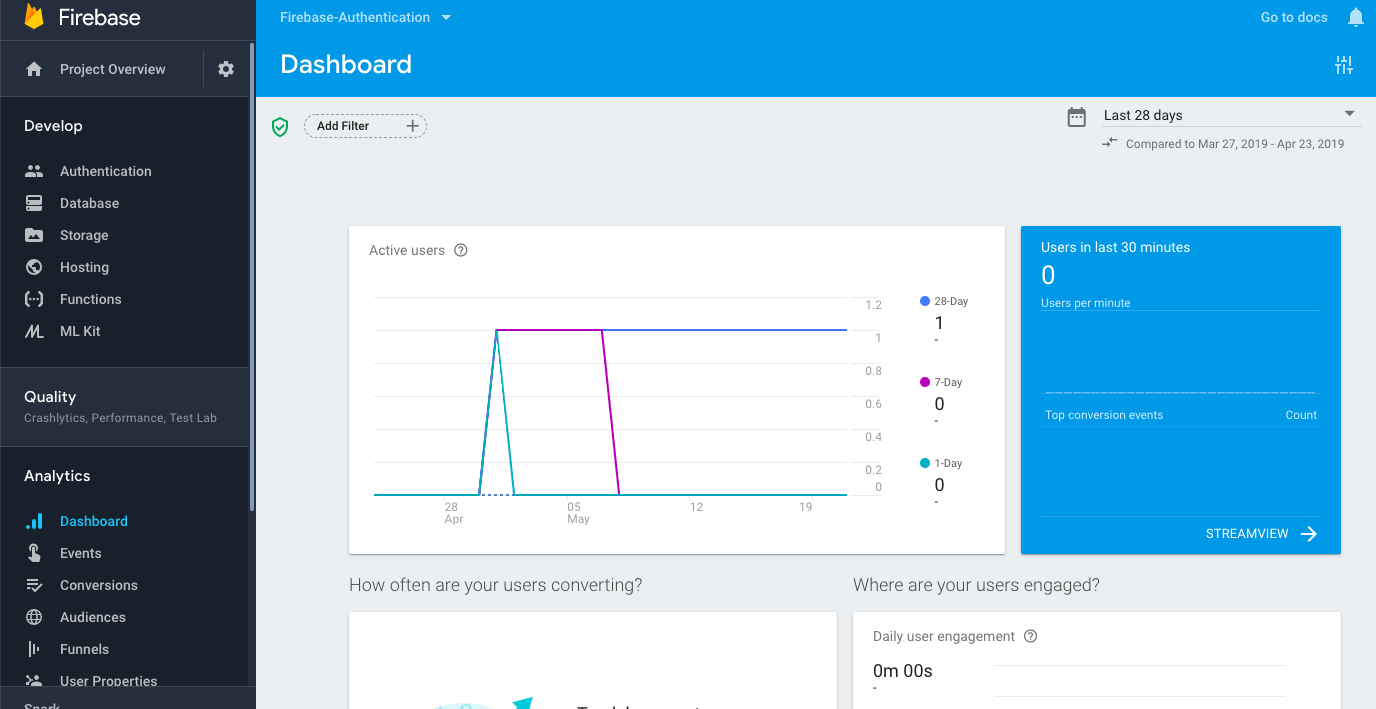Viewport: 1376px width, 709px height.
Task: Click the Conversions checklist icon
Action: pyautogui.click(x=34, y=585)
